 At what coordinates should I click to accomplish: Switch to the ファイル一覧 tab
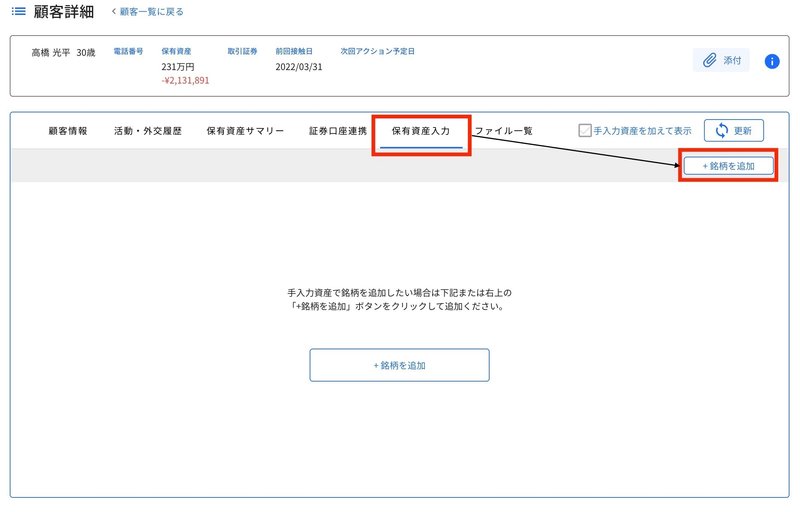click(x=504, y=131)
